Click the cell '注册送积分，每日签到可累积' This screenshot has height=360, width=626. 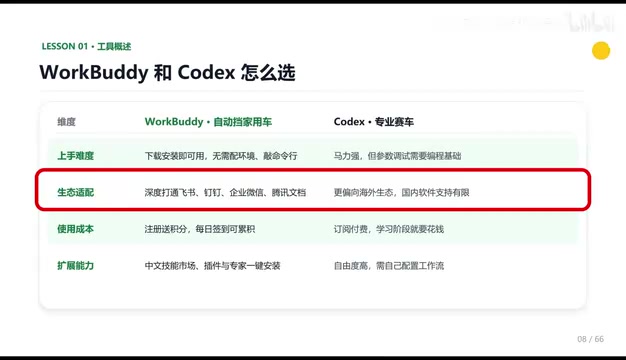click(x=200, y=229)
